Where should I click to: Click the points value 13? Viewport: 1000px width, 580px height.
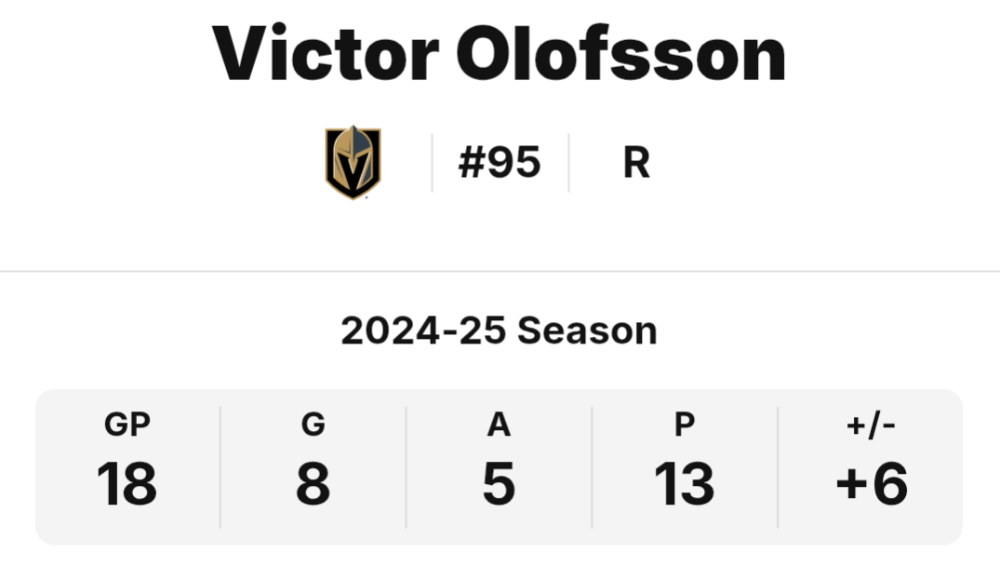pos(684,484)
